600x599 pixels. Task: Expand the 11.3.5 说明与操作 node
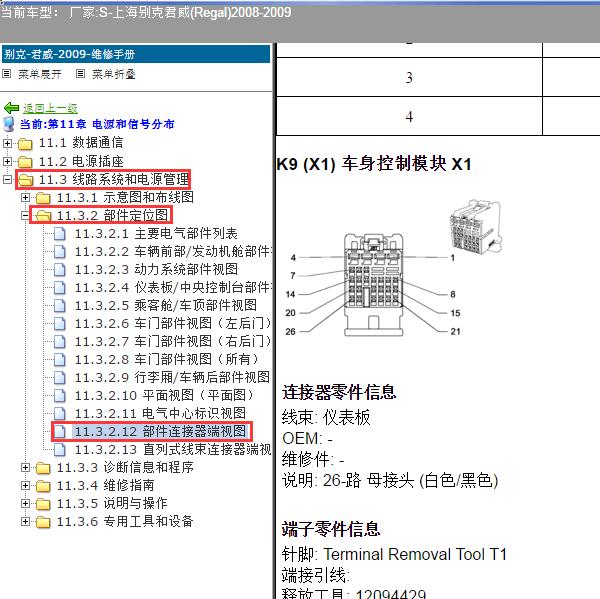tap(25, 503)
